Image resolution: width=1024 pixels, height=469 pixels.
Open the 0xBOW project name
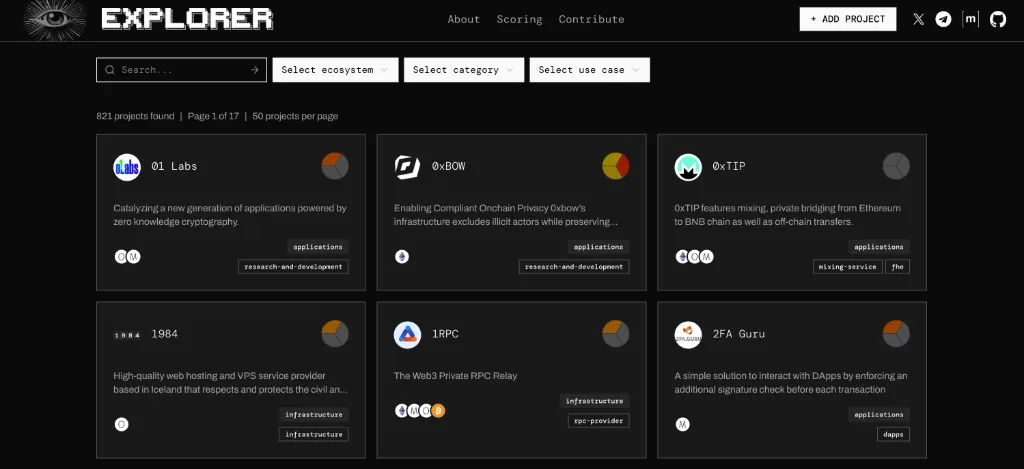pyautogui.click(x=449, y=166)
